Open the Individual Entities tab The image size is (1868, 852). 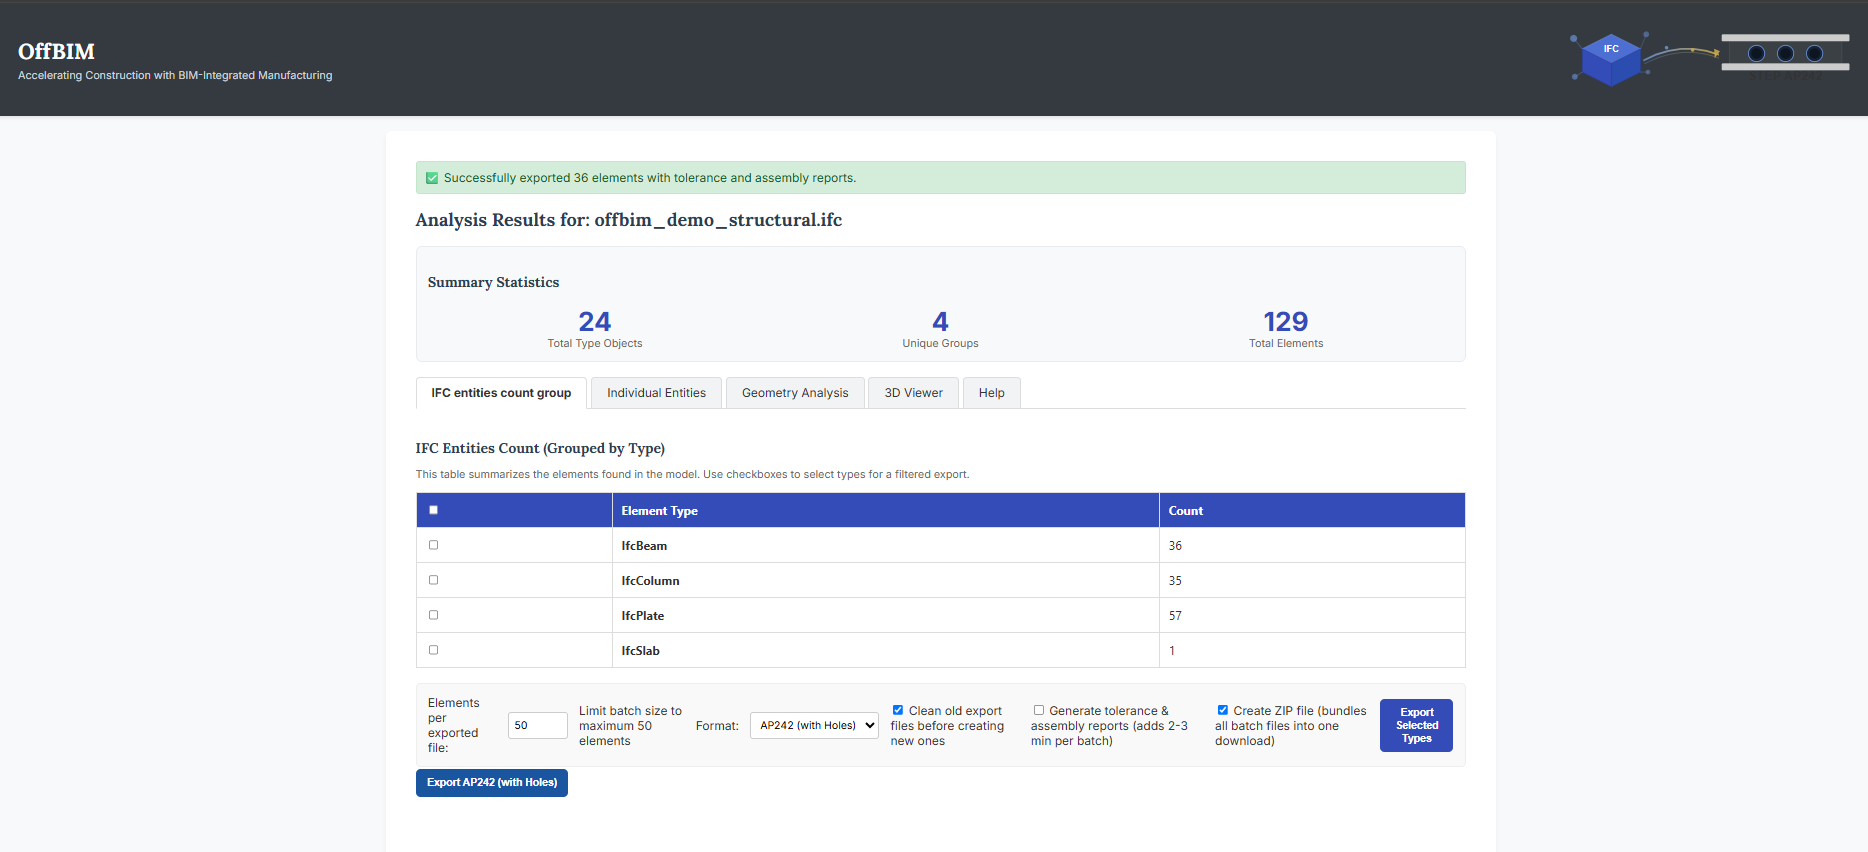656,393
